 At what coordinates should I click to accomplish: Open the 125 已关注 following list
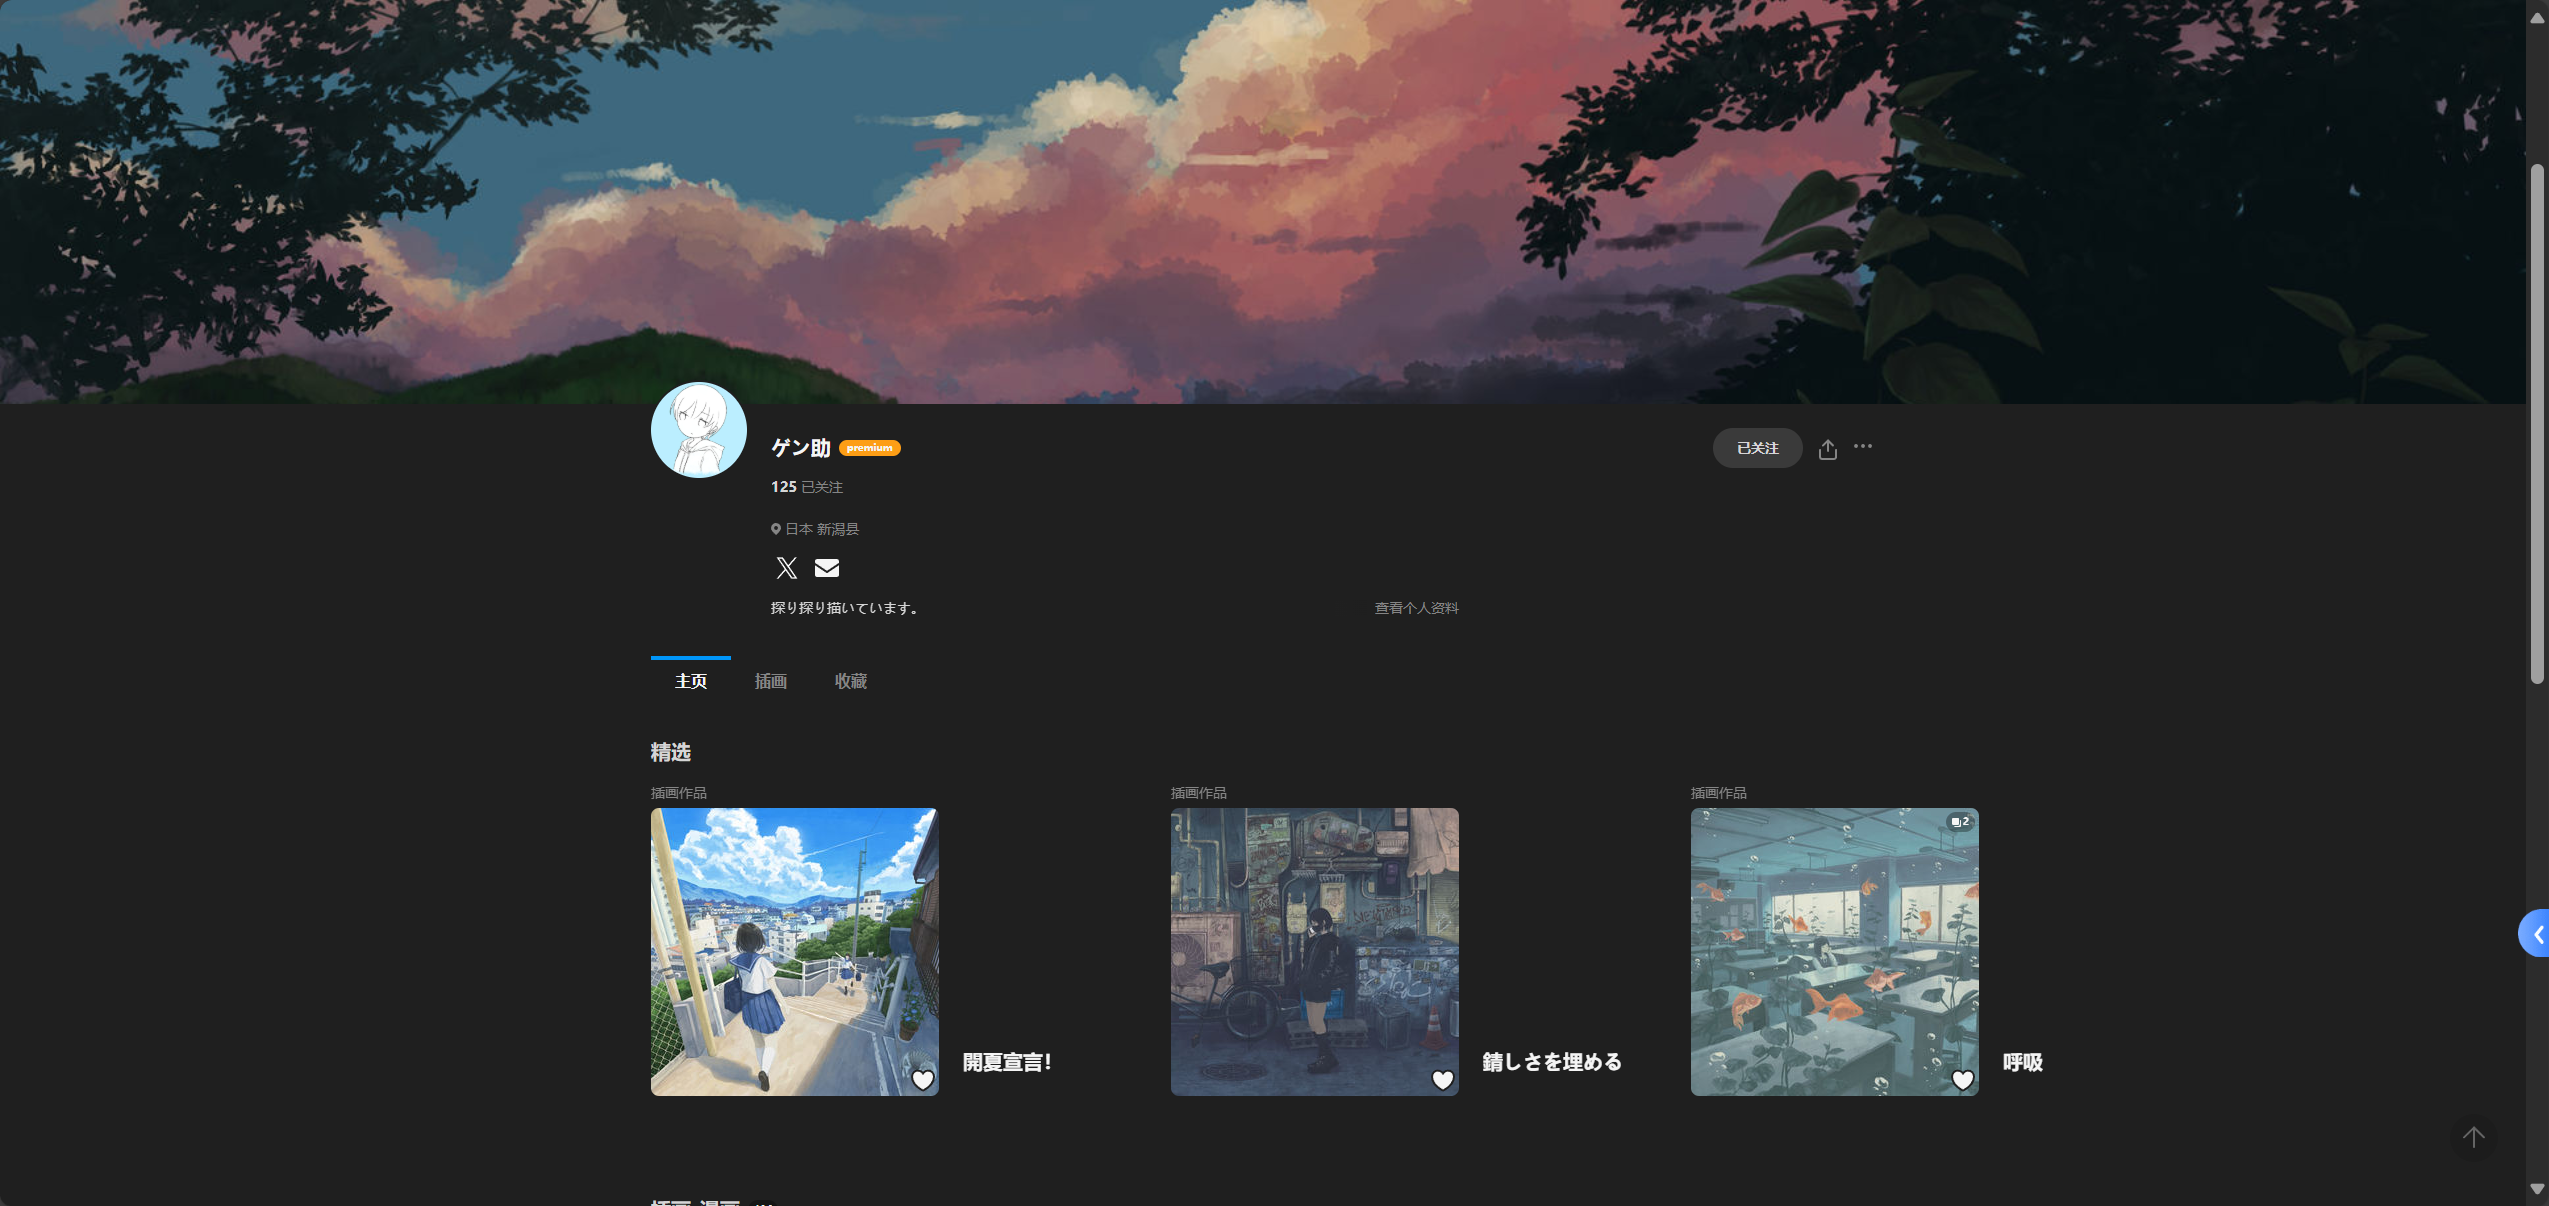pyautogui.click(x=807, y=487)
